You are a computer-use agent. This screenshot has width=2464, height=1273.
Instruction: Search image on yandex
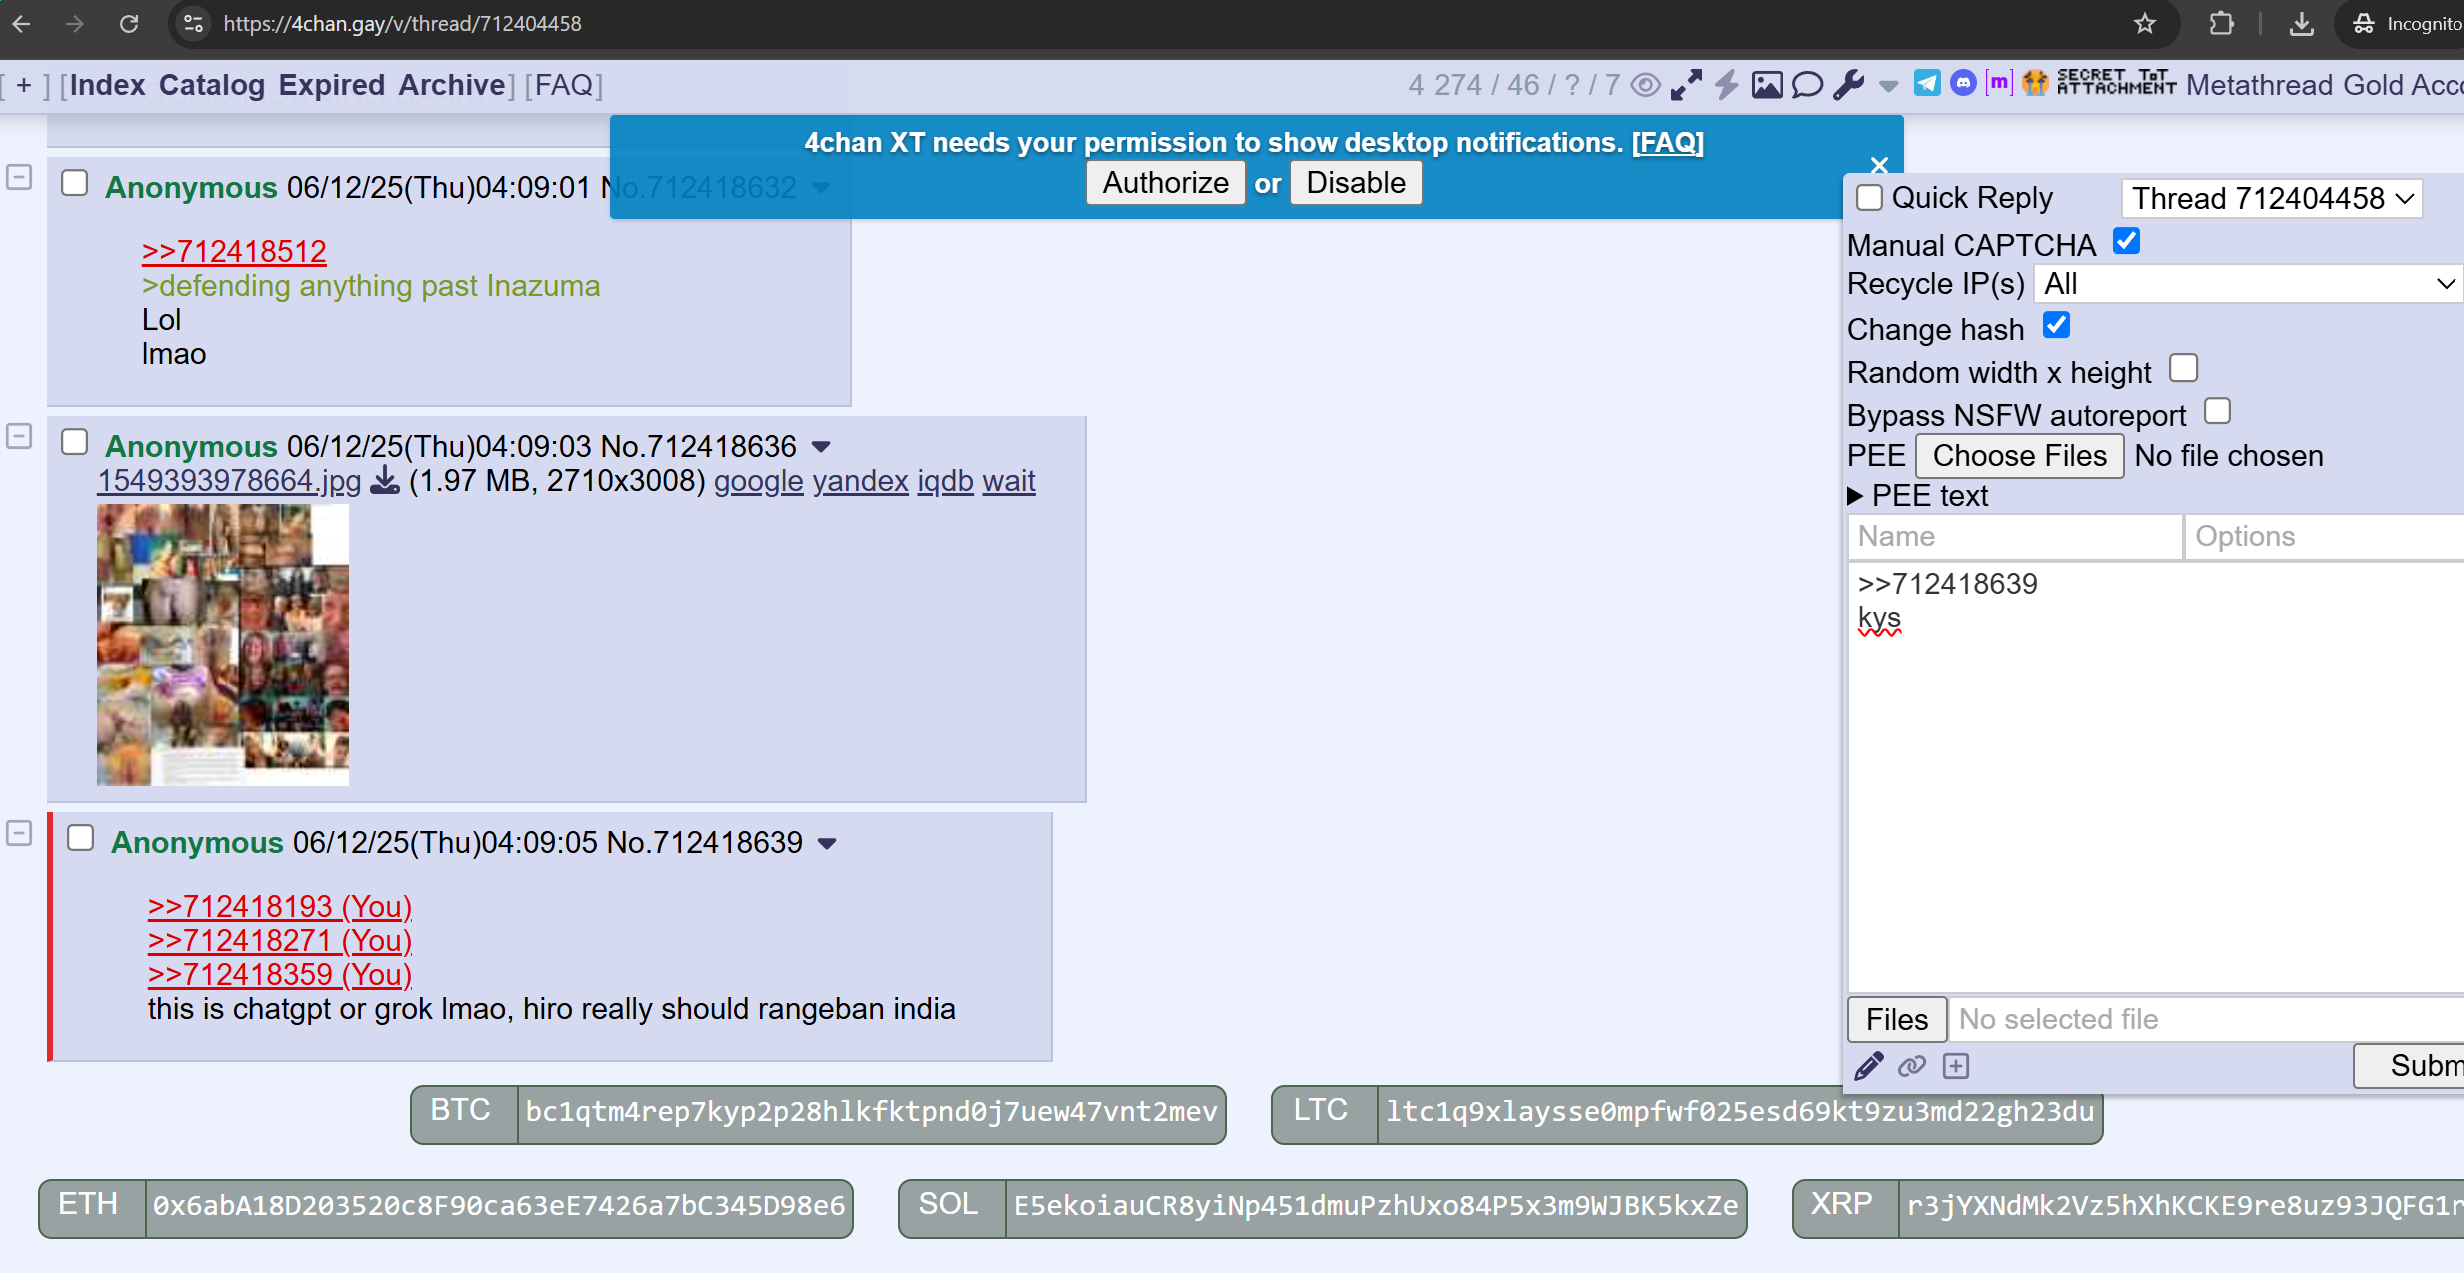(x=860, y=481)
